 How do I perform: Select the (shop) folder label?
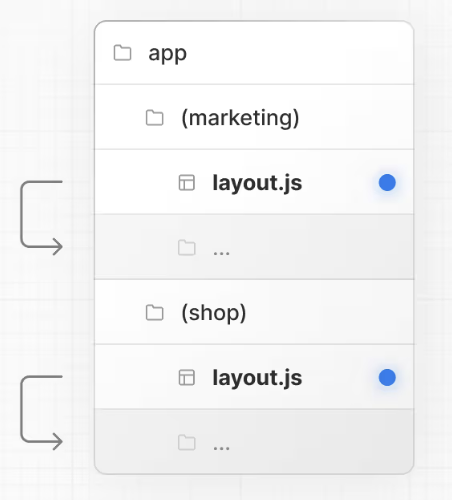point(214,313)
